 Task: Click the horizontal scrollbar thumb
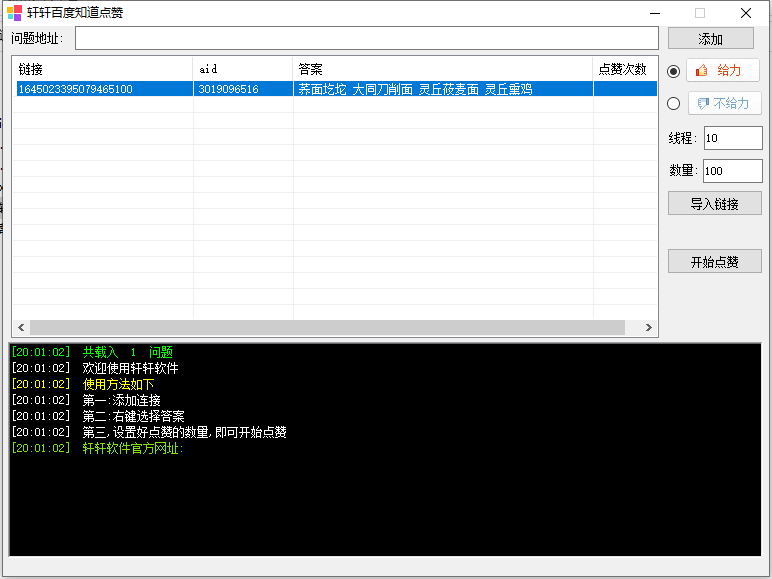coord(327,327)
